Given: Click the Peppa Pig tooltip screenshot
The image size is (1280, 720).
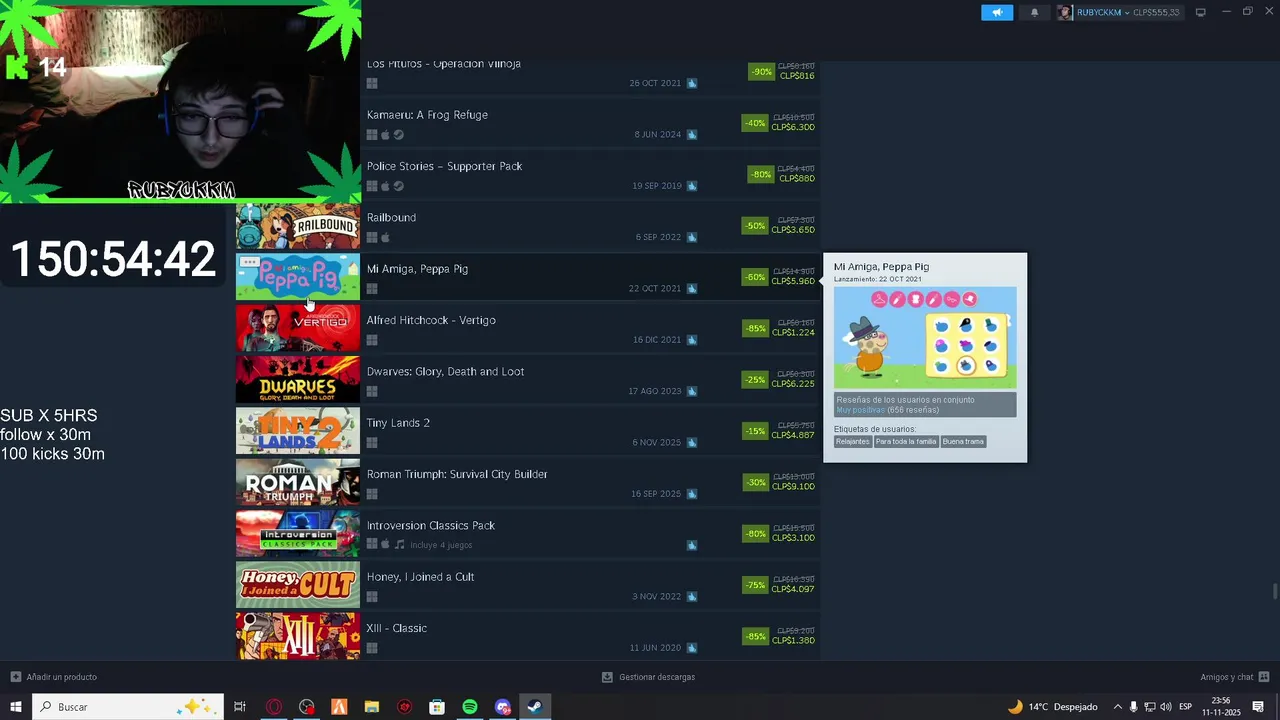Looking at the screenshot, I should [925, 338].
